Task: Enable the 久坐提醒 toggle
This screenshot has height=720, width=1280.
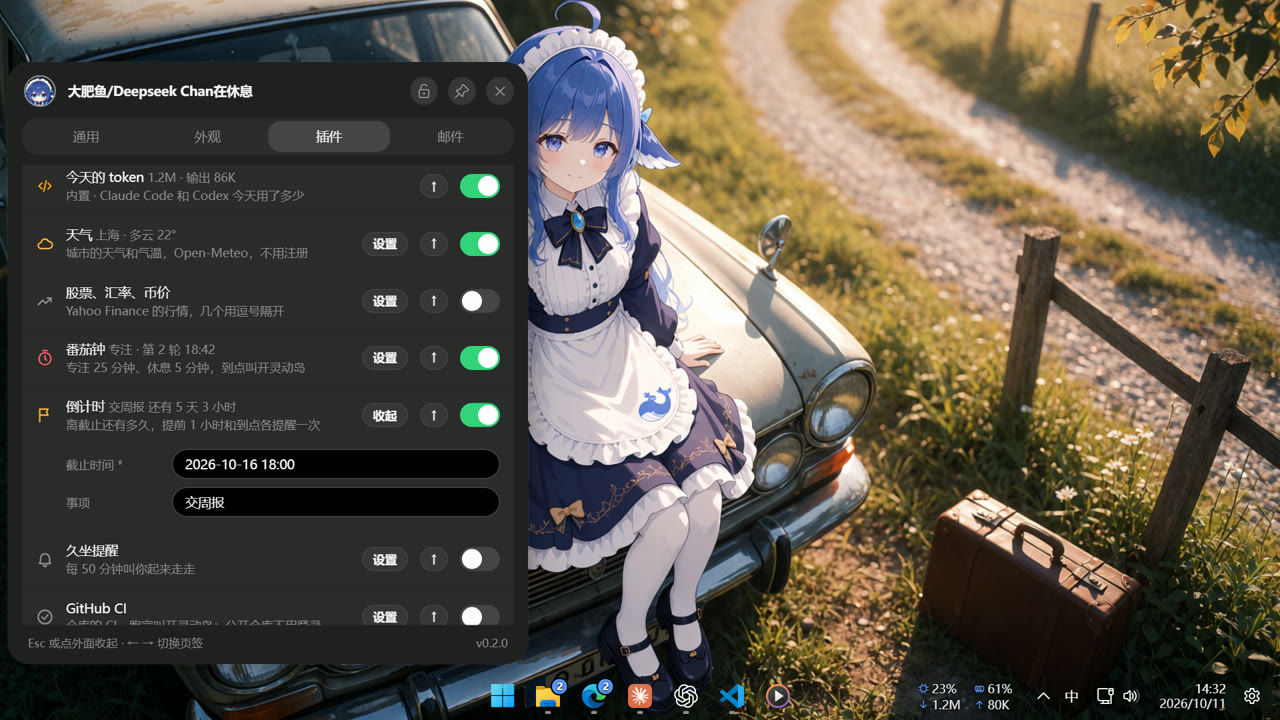Action: coord(480,560)
